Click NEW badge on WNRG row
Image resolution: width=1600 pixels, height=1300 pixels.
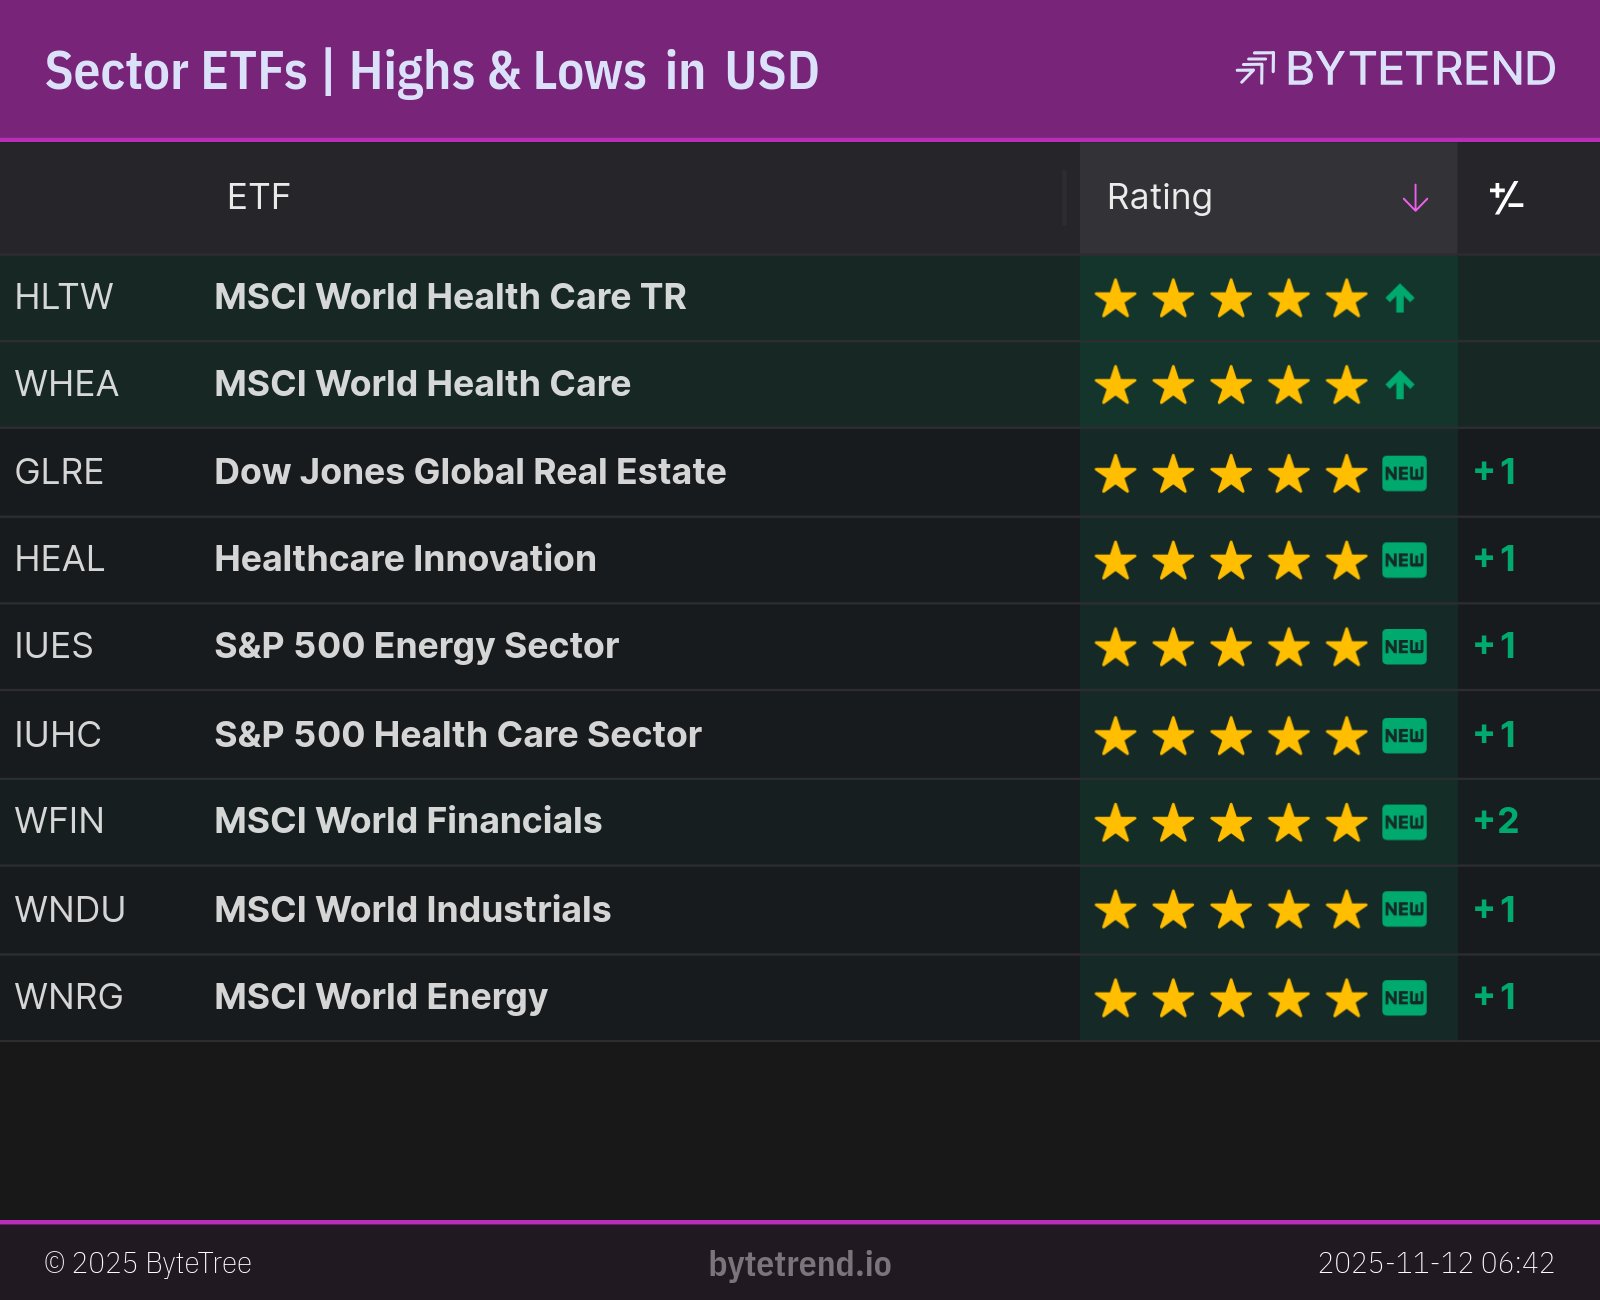(x=1404, y=997)
